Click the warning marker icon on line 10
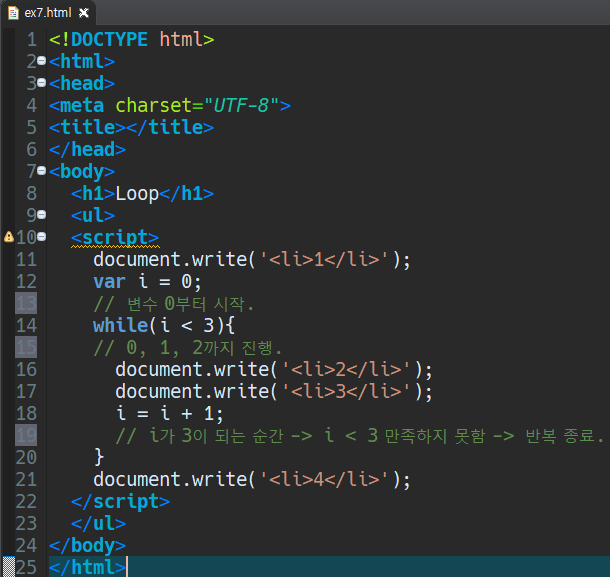 [x=9, y=237]
